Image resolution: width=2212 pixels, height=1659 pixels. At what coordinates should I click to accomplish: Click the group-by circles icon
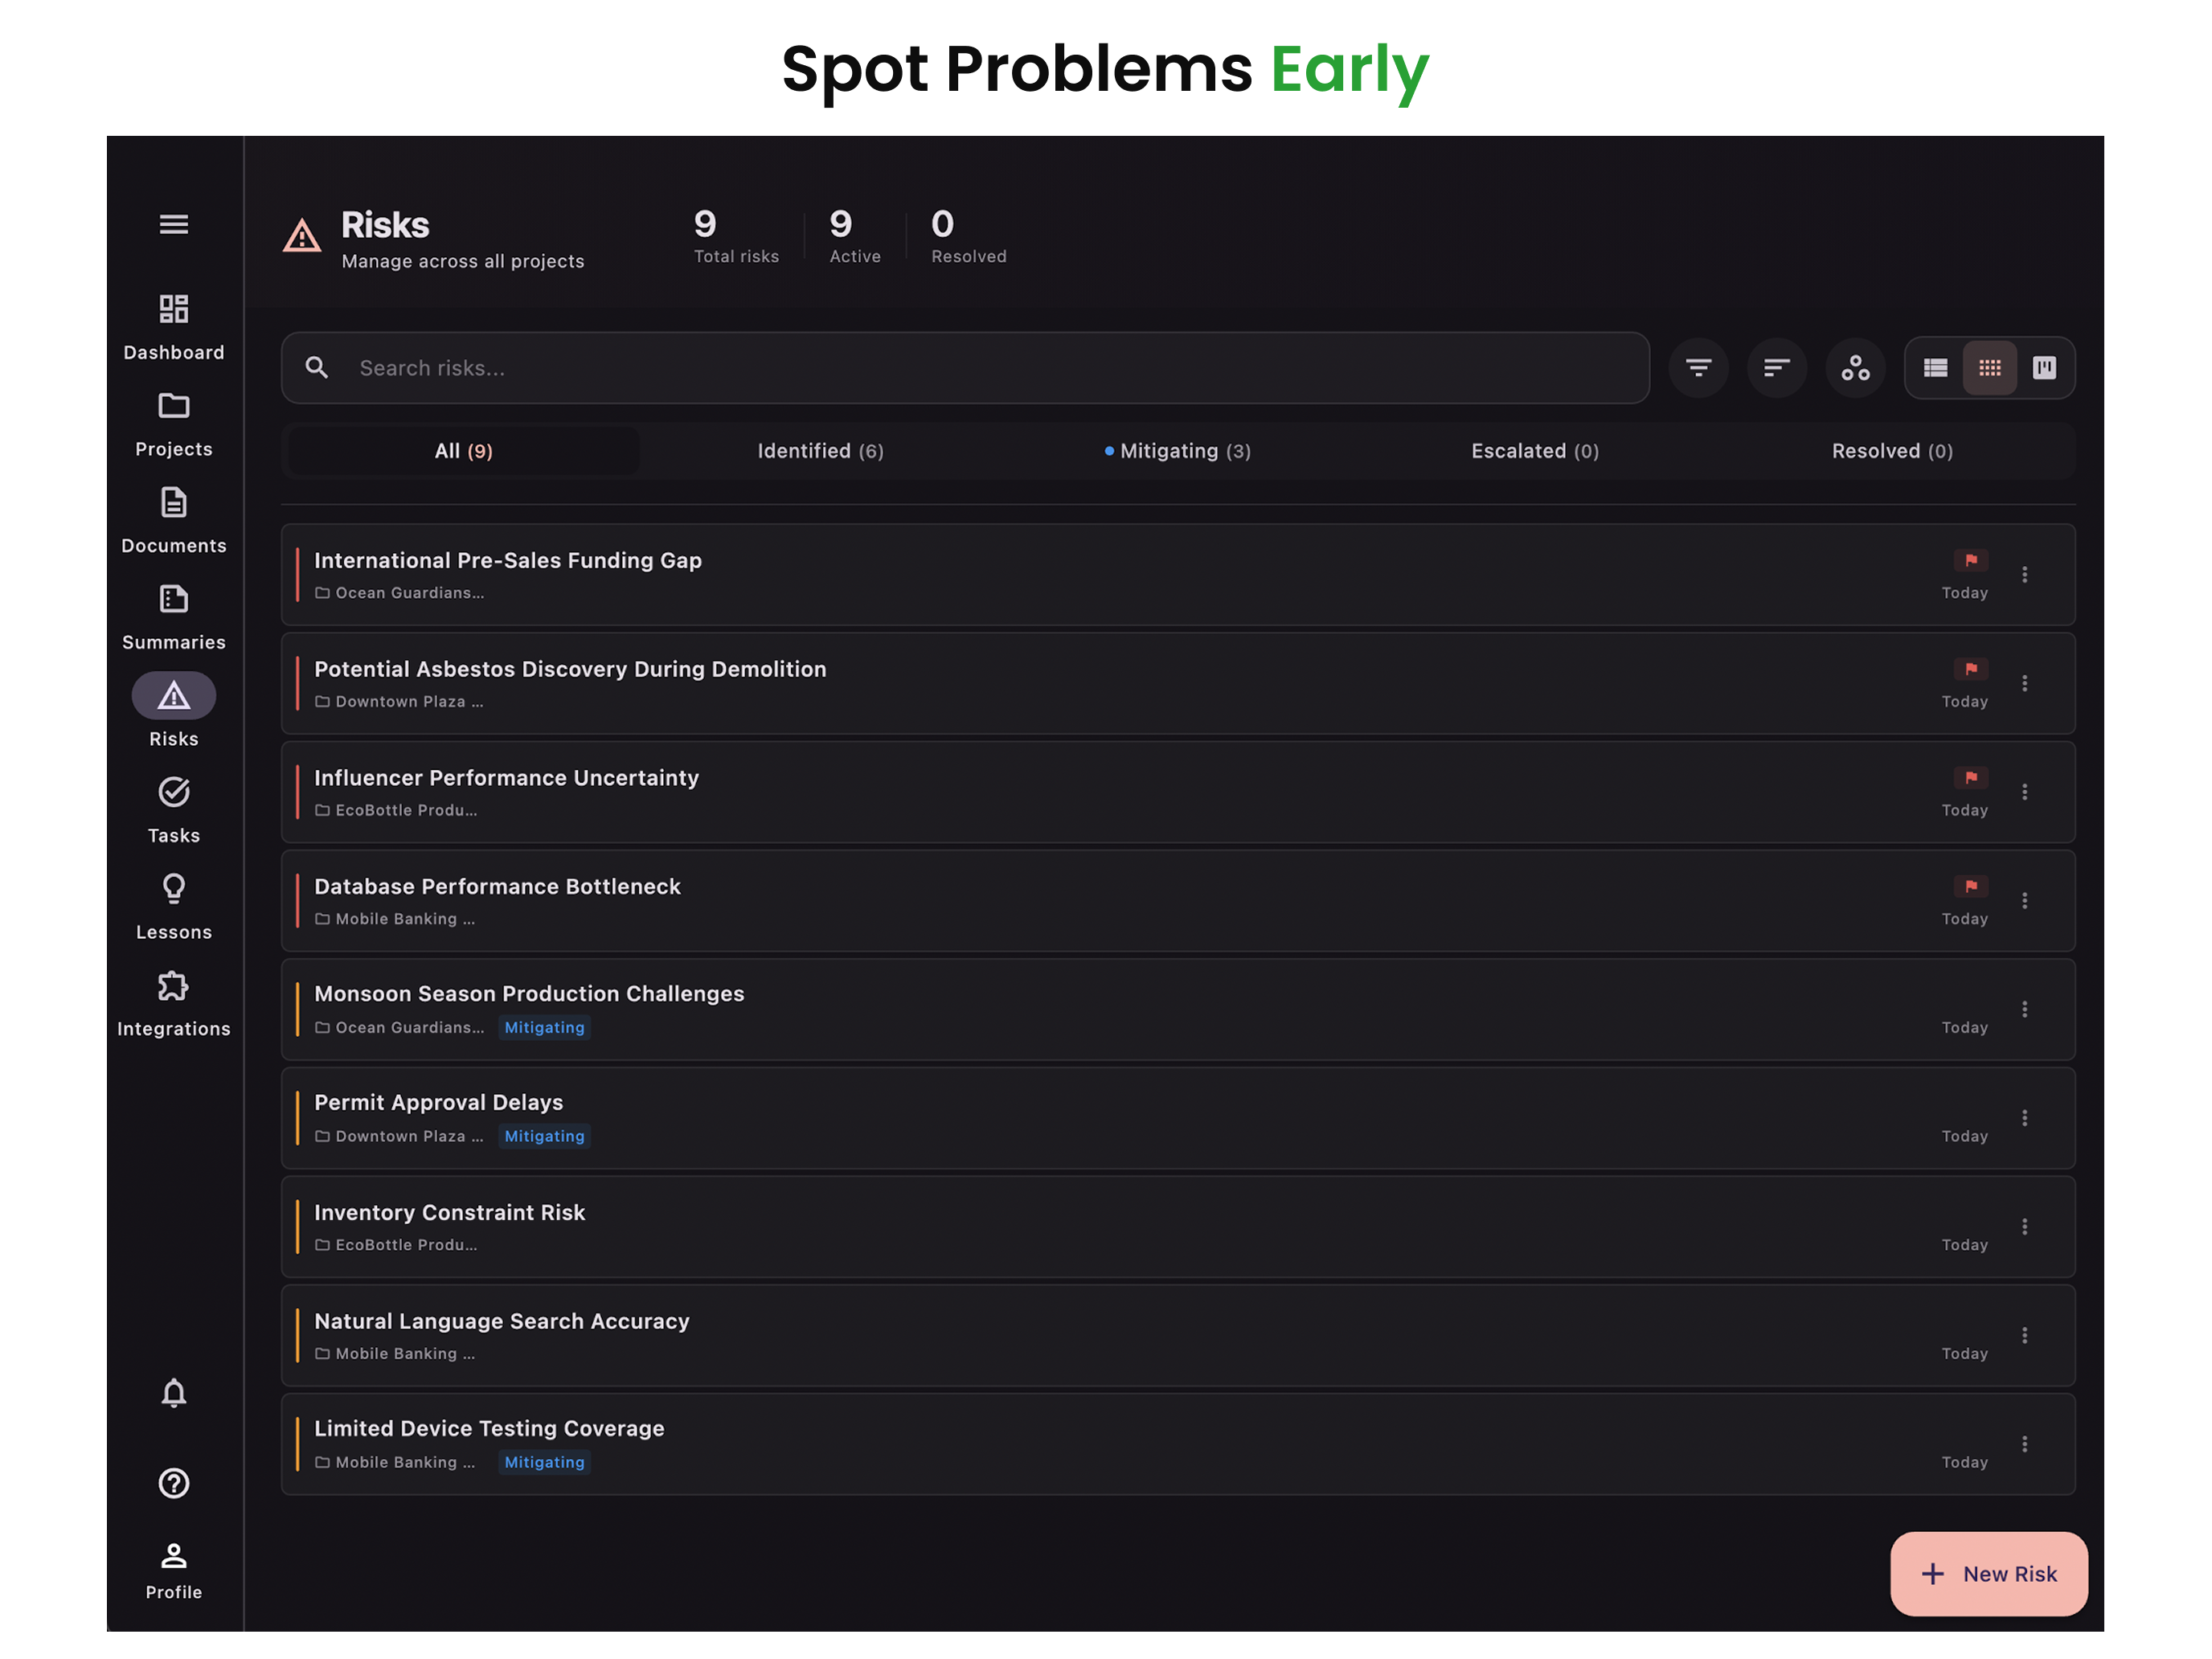click(1856, 368)
